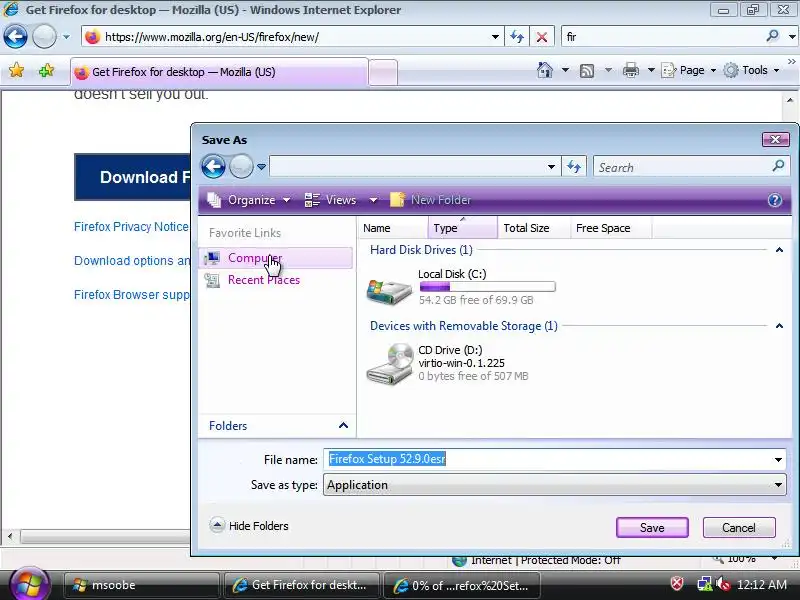
Task: Open Save As address path dropdown
Action: tap(551, 167)
